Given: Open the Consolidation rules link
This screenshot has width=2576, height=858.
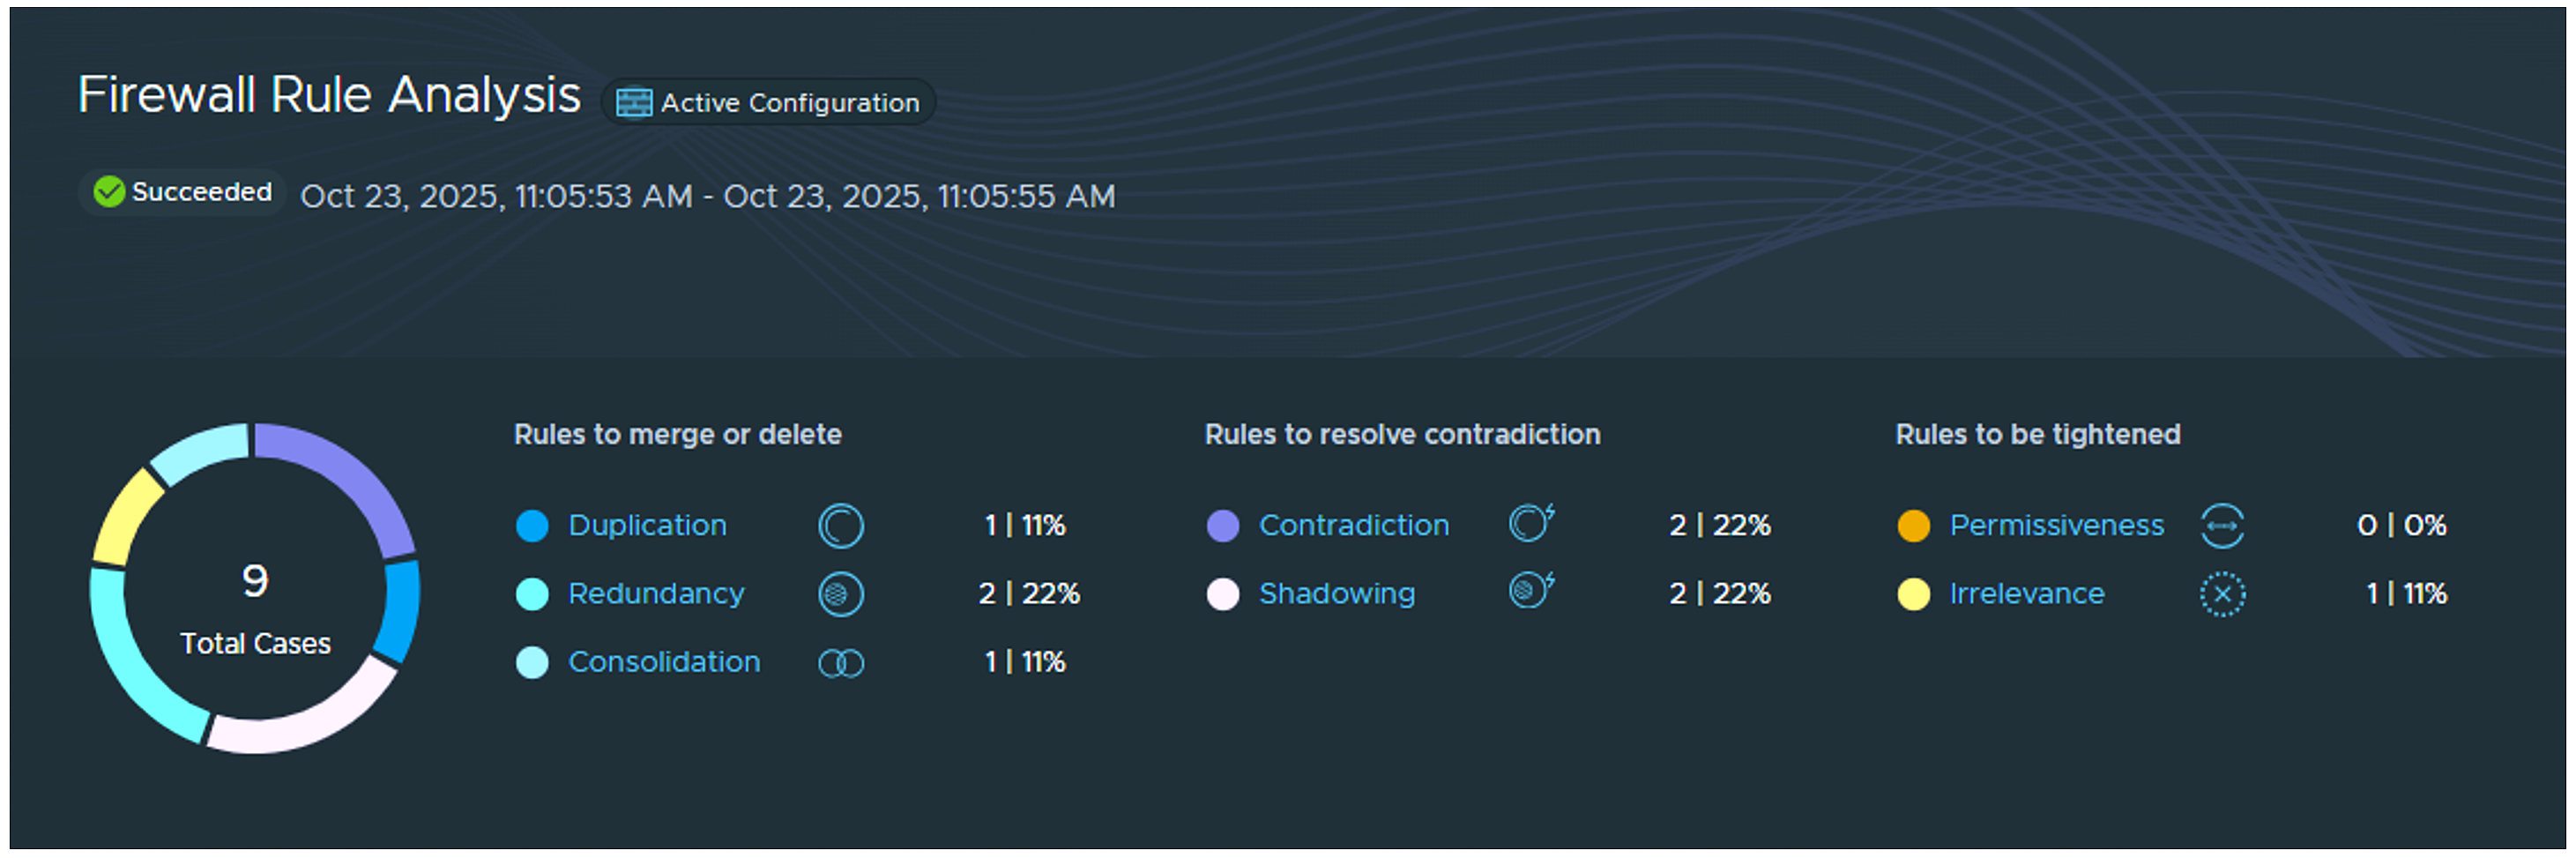Looking at the screenshot, I should pyautogui.click(x=664, y=662).
